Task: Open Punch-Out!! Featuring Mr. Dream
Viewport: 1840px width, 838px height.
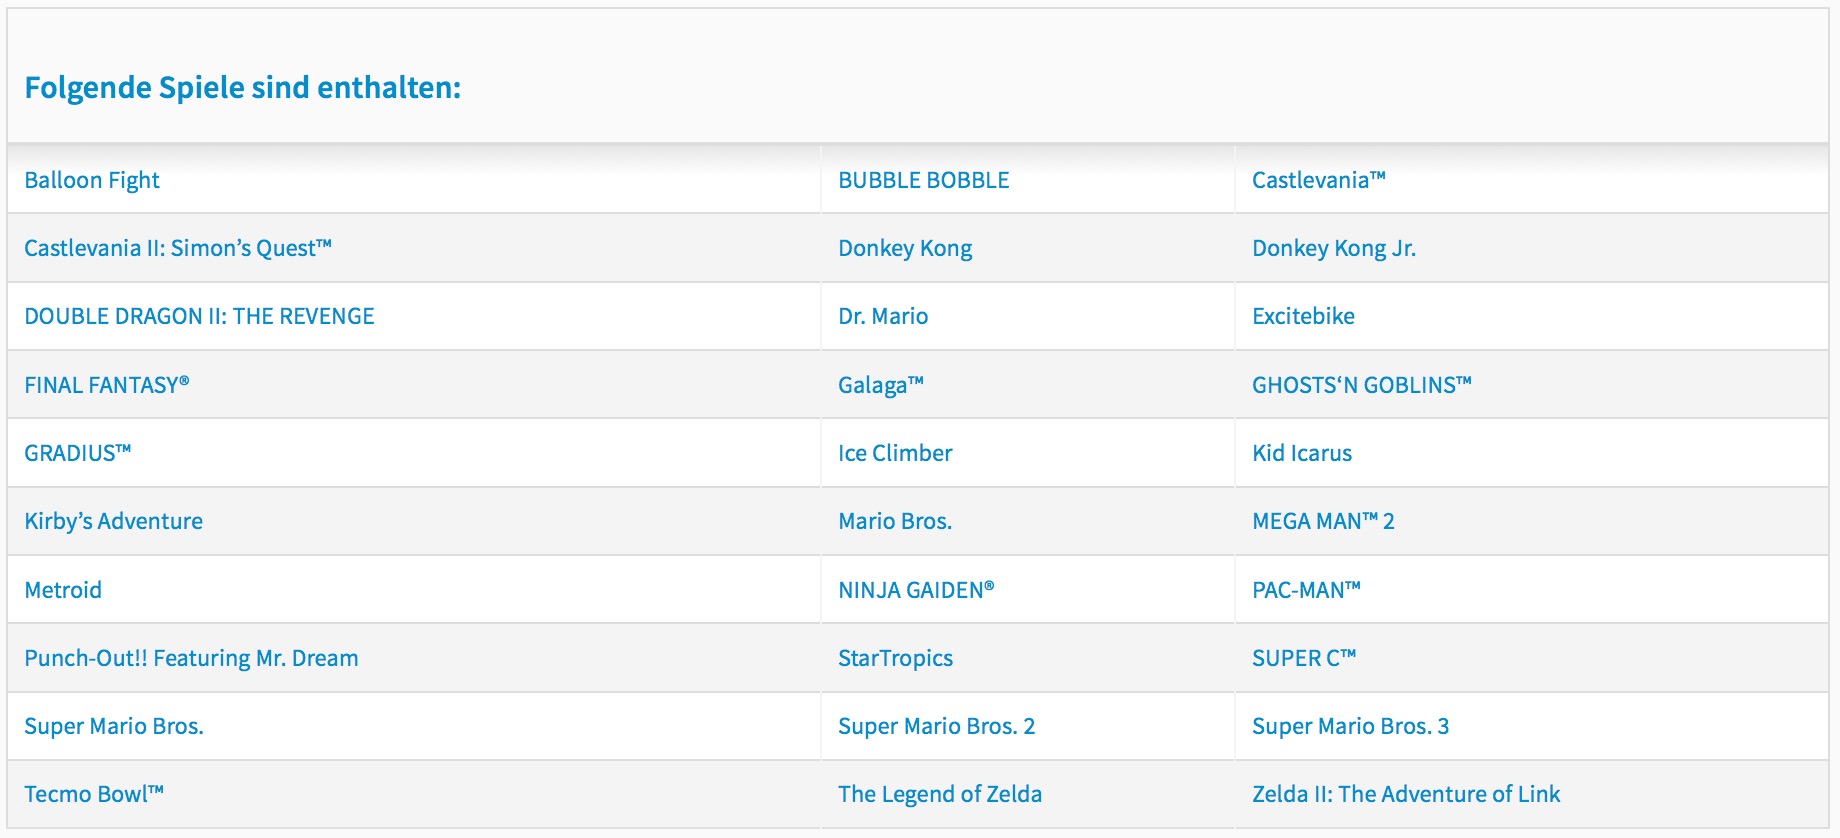Action: point(192,658)
